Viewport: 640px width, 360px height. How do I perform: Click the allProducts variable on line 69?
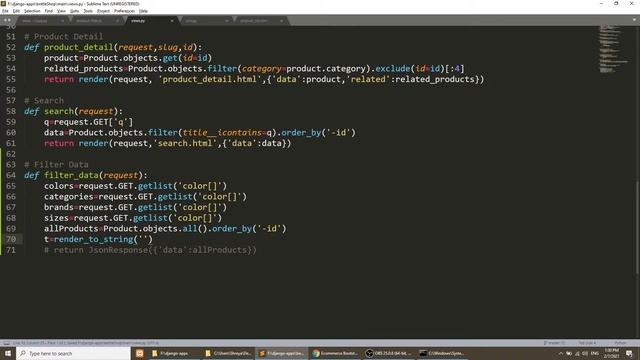[71, 228]
